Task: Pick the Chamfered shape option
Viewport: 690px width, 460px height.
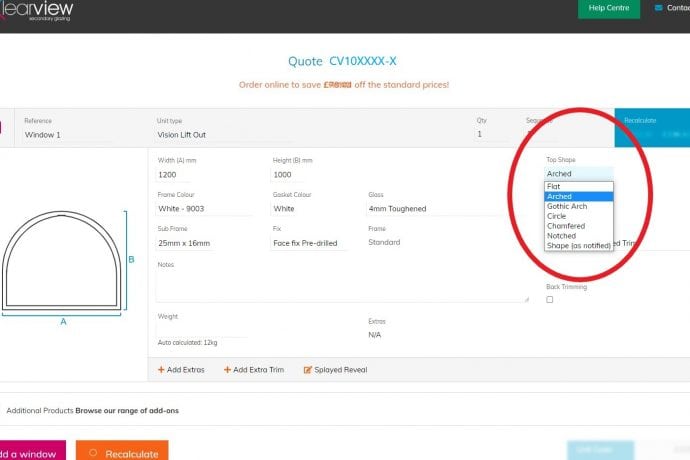Action: coord(566,226)
